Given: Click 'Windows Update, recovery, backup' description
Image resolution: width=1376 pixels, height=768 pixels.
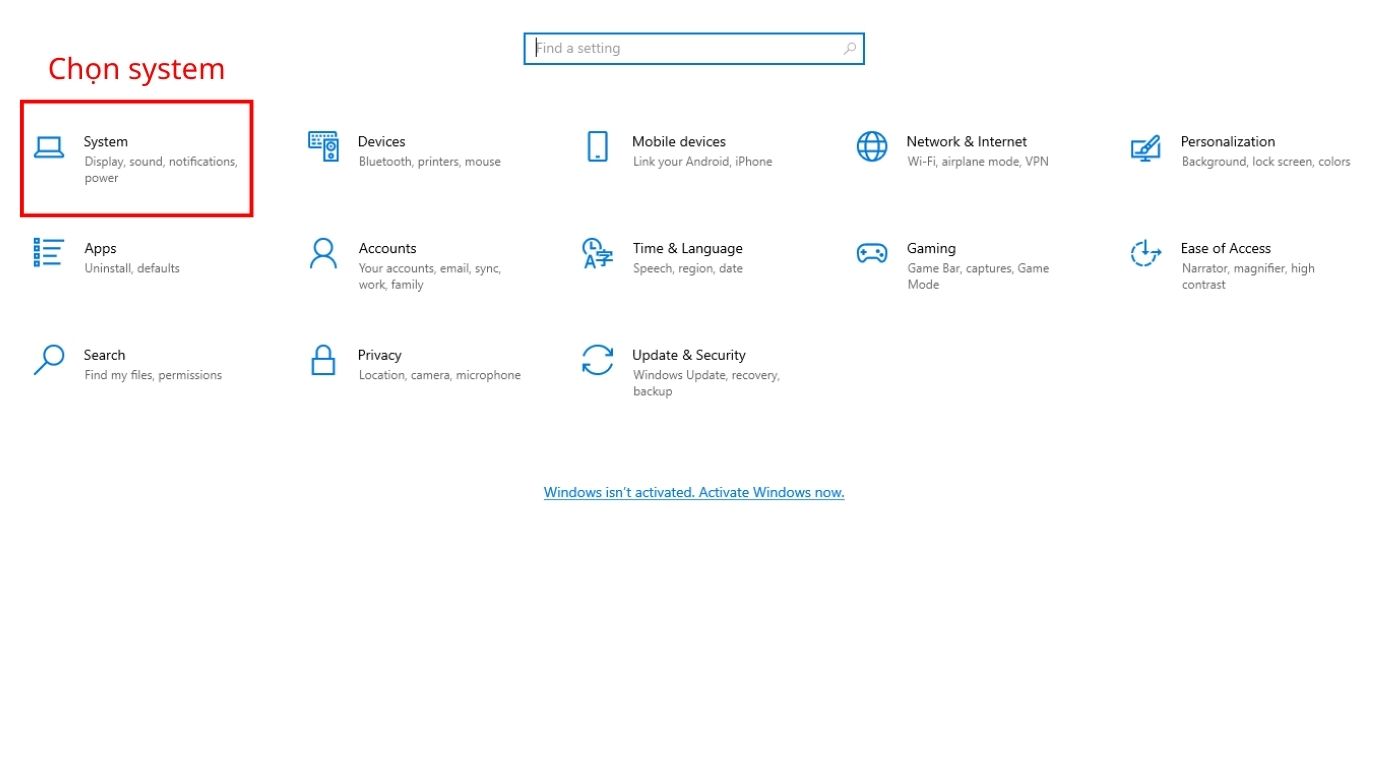Looking at the screenshot, I should coord(706,383).
